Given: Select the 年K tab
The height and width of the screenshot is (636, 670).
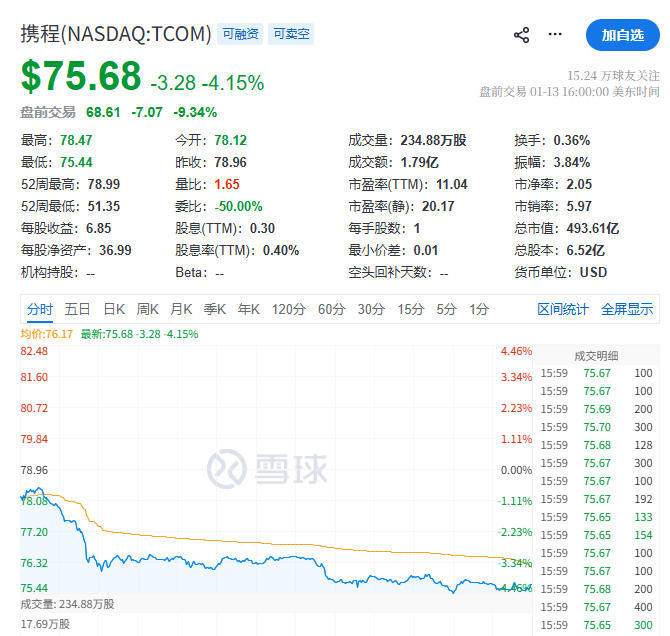Looking at the screenshot, I should [248, 309].
